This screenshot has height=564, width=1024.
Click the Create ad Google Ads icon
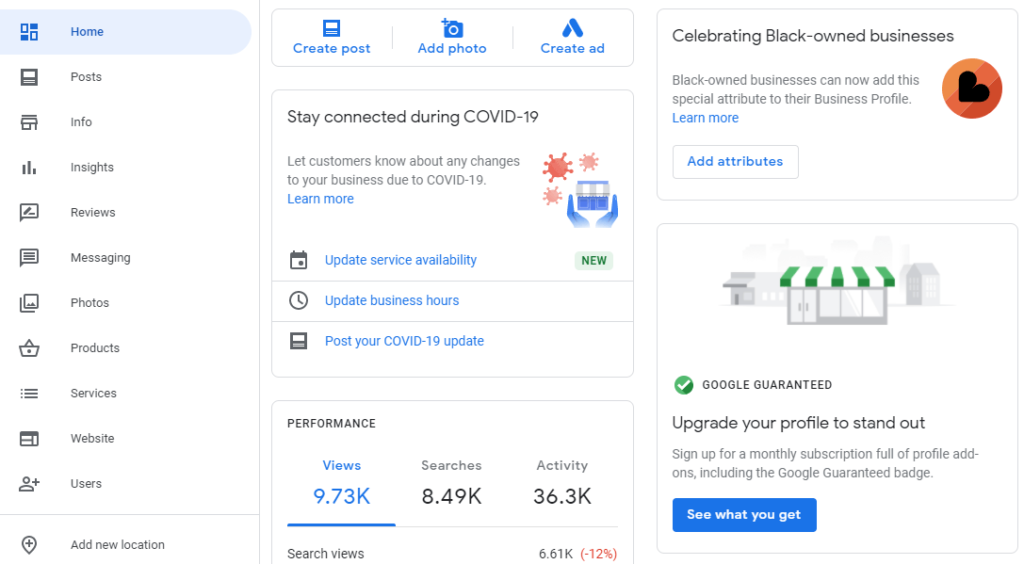572,28
